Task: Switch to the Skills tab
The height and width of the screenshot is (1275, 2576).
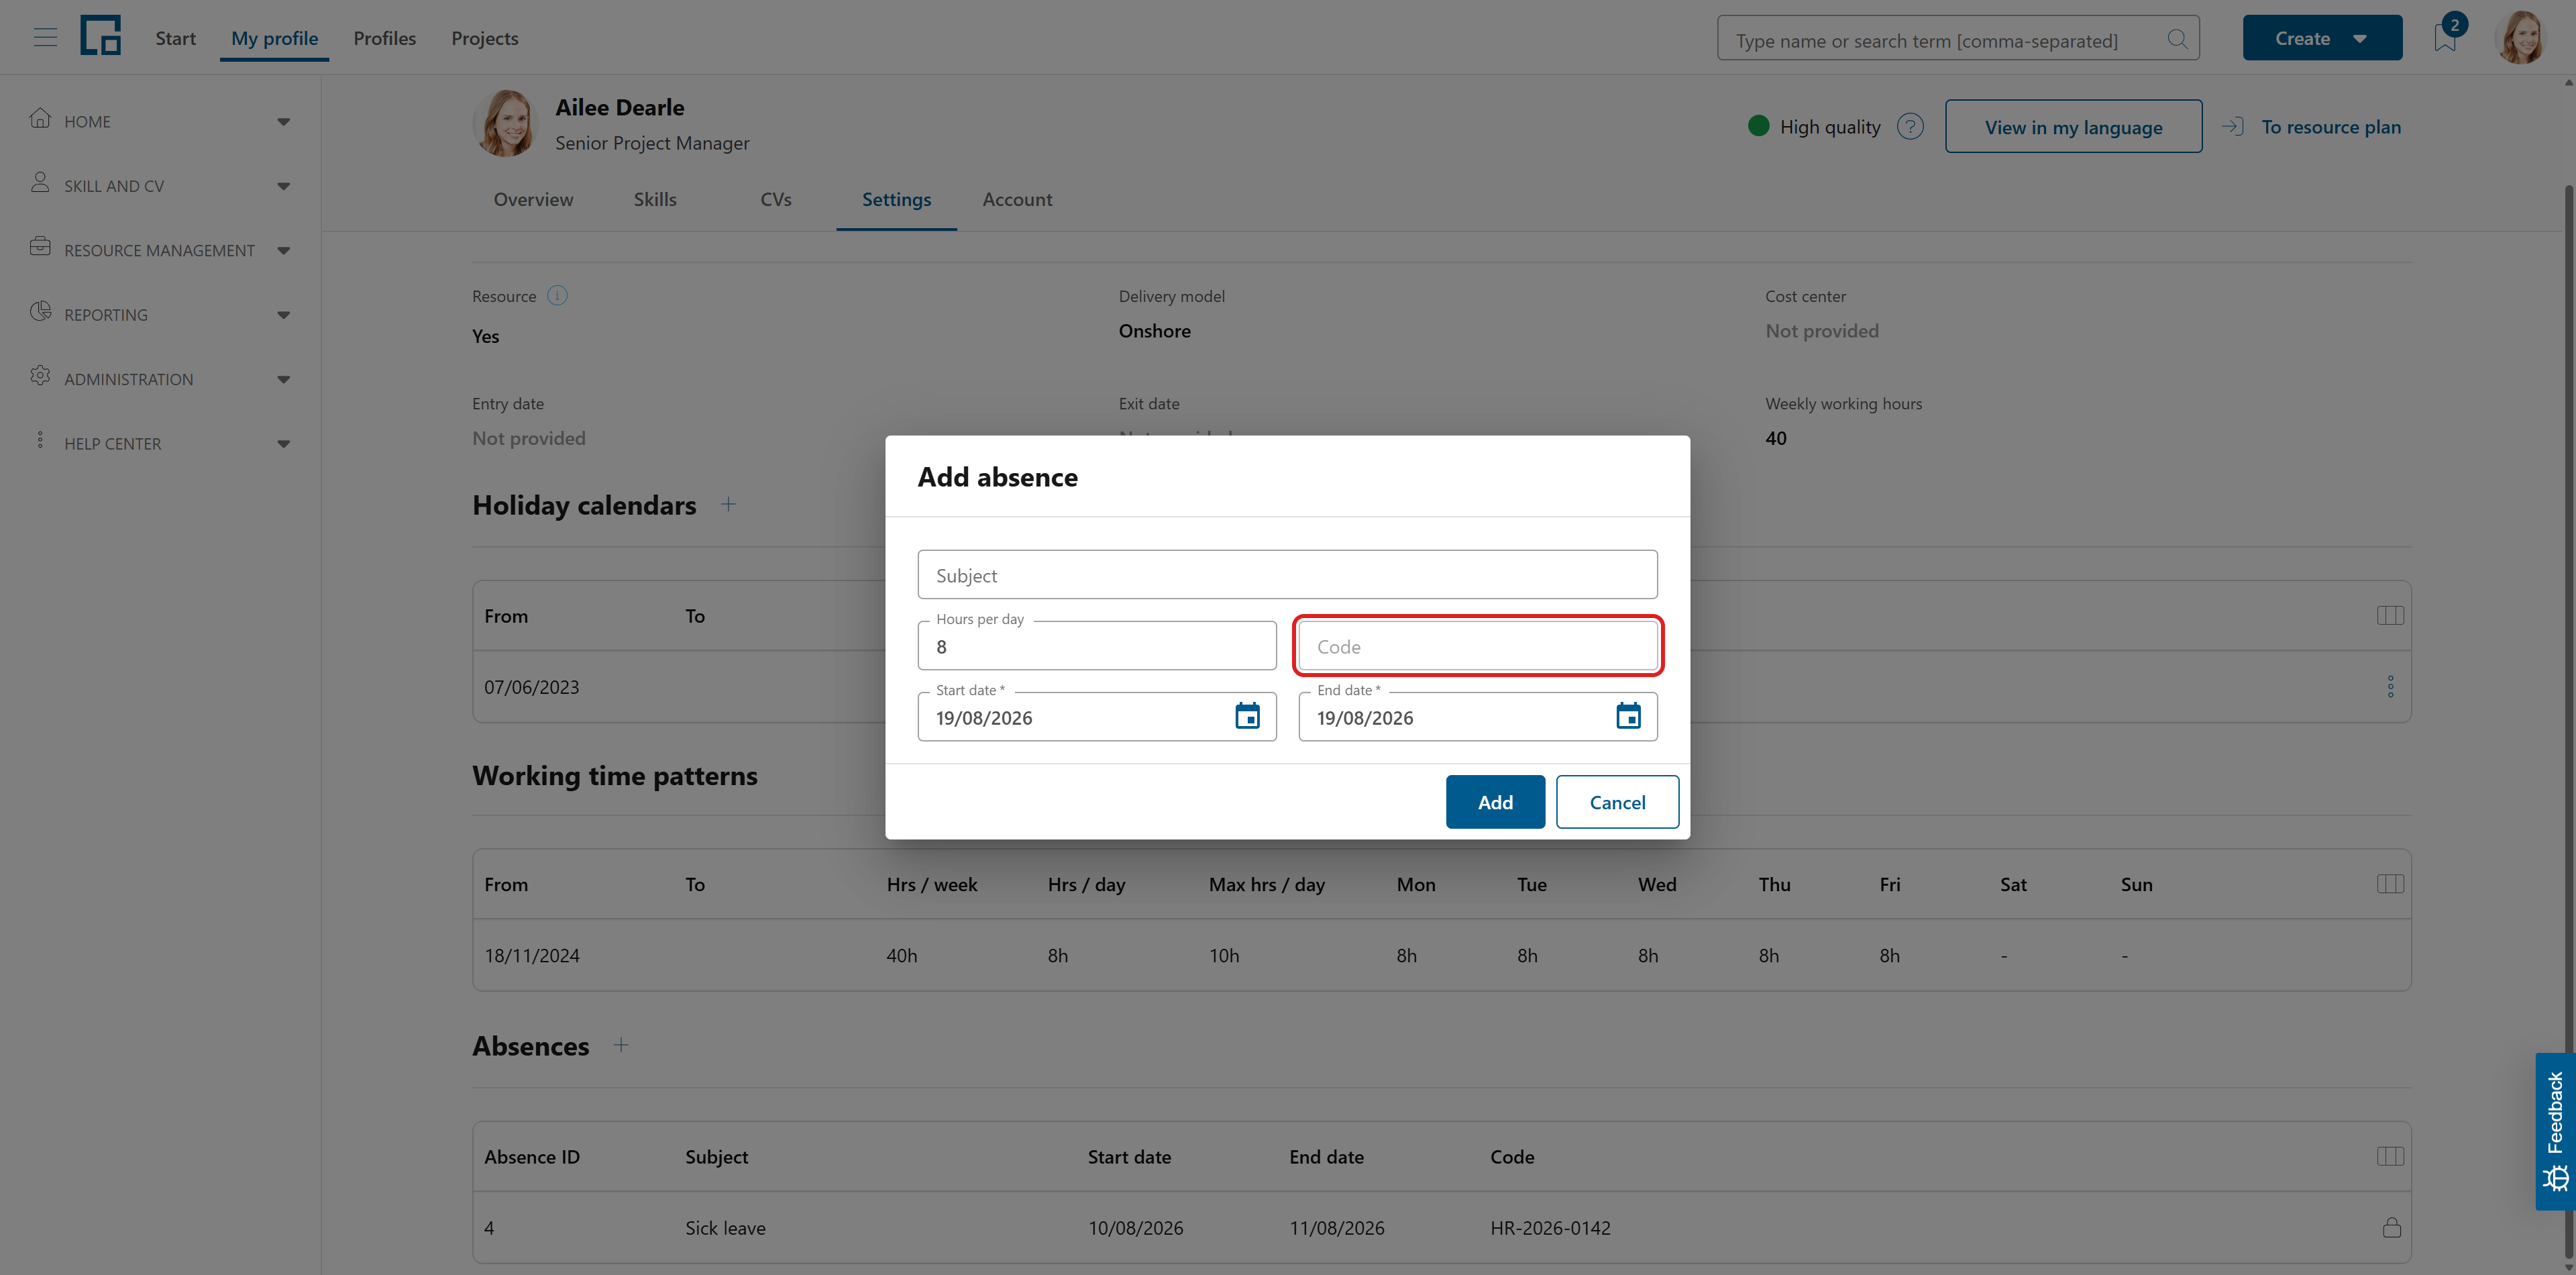Action: (655, 200)
